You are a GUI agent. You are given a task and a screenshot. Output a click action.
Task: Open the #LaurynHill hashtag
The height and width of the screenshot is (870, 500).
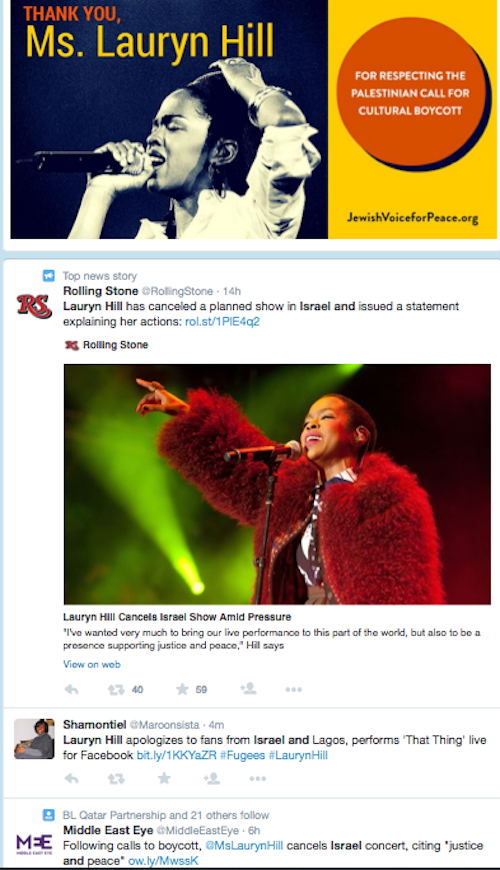click(298, 755)
